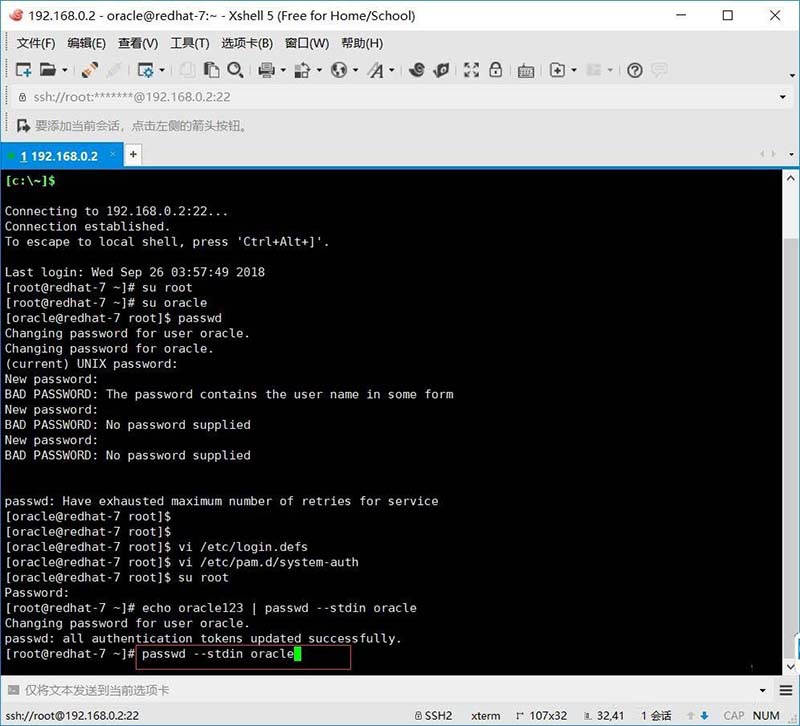800x726 pixels.
Task: Click the Paste icon
Action: click(x=211, y=71)
